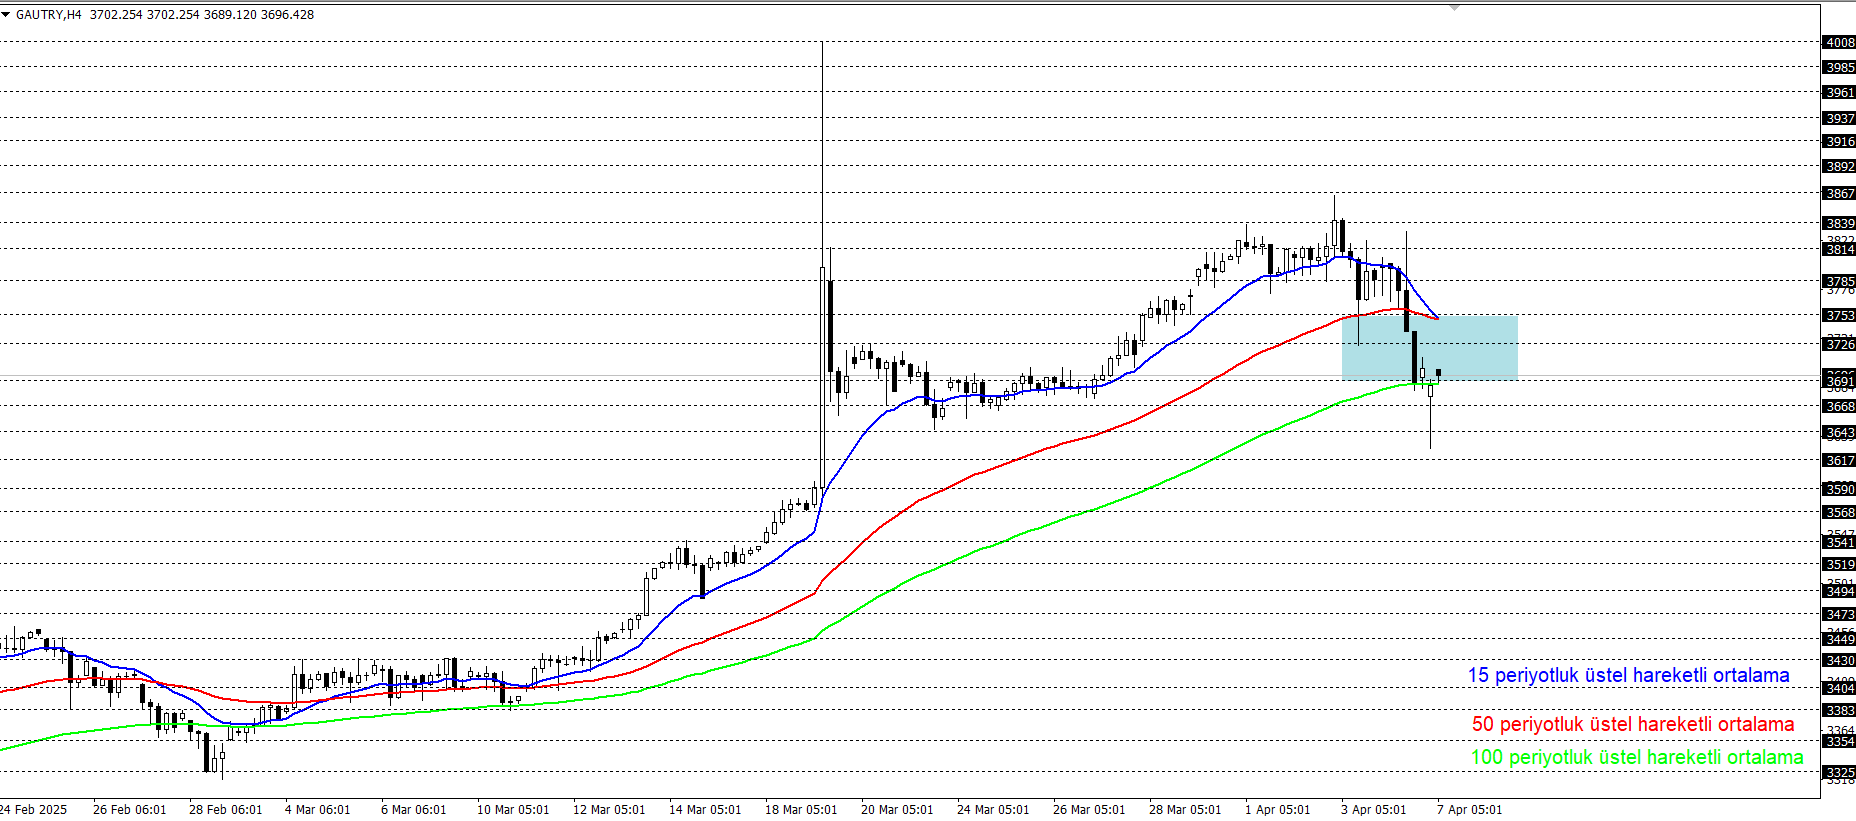Click the '6 Mar 06:01' date label

(x=414, y=809)
